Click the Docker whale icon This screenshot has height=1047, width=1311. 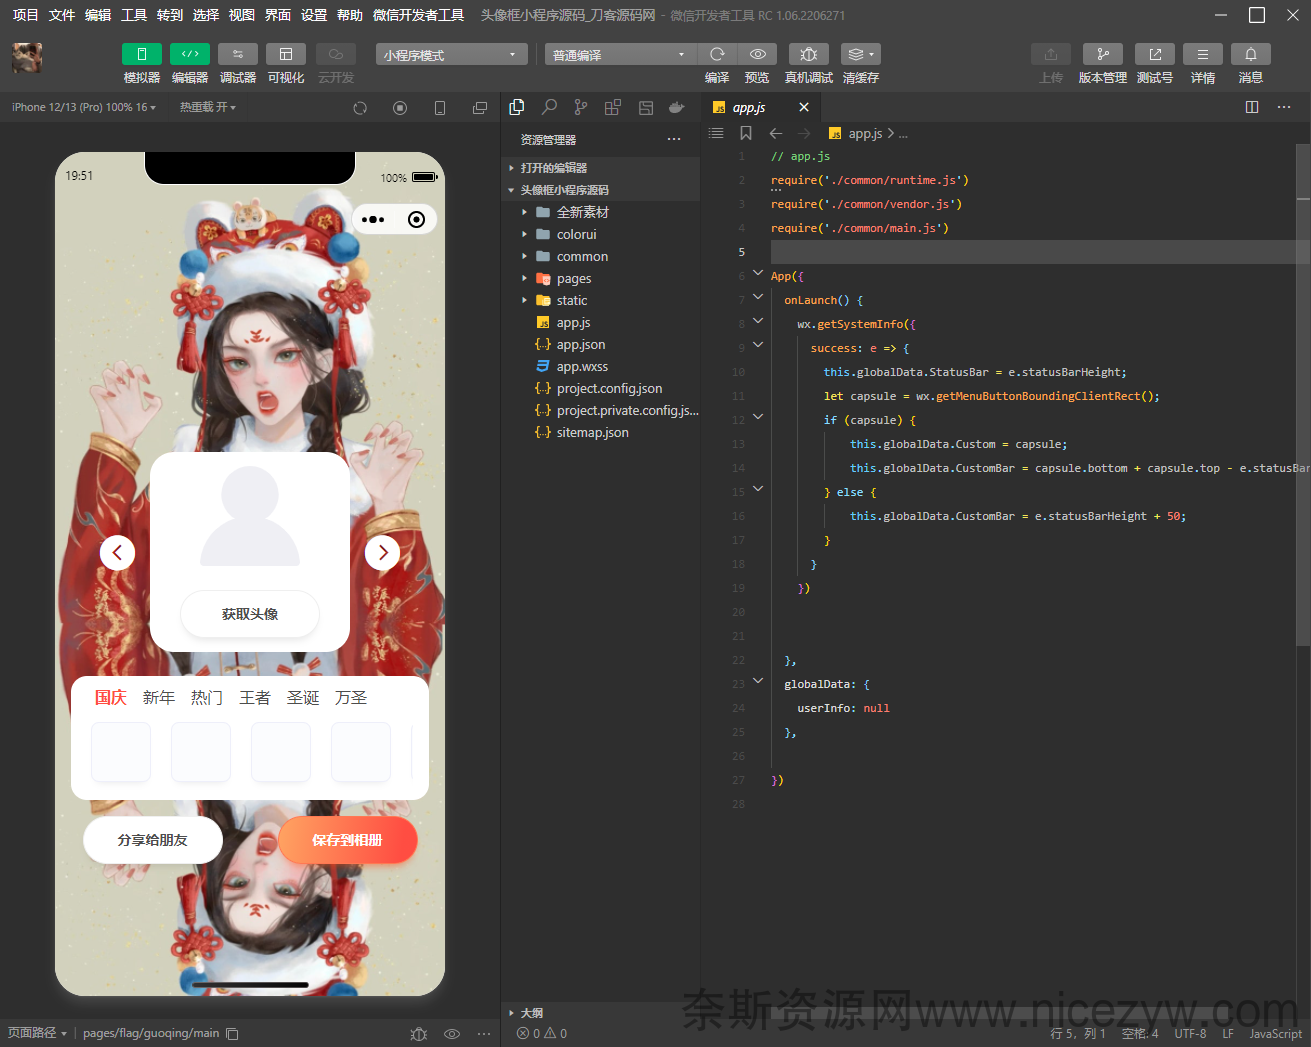[x=677, y=107]
